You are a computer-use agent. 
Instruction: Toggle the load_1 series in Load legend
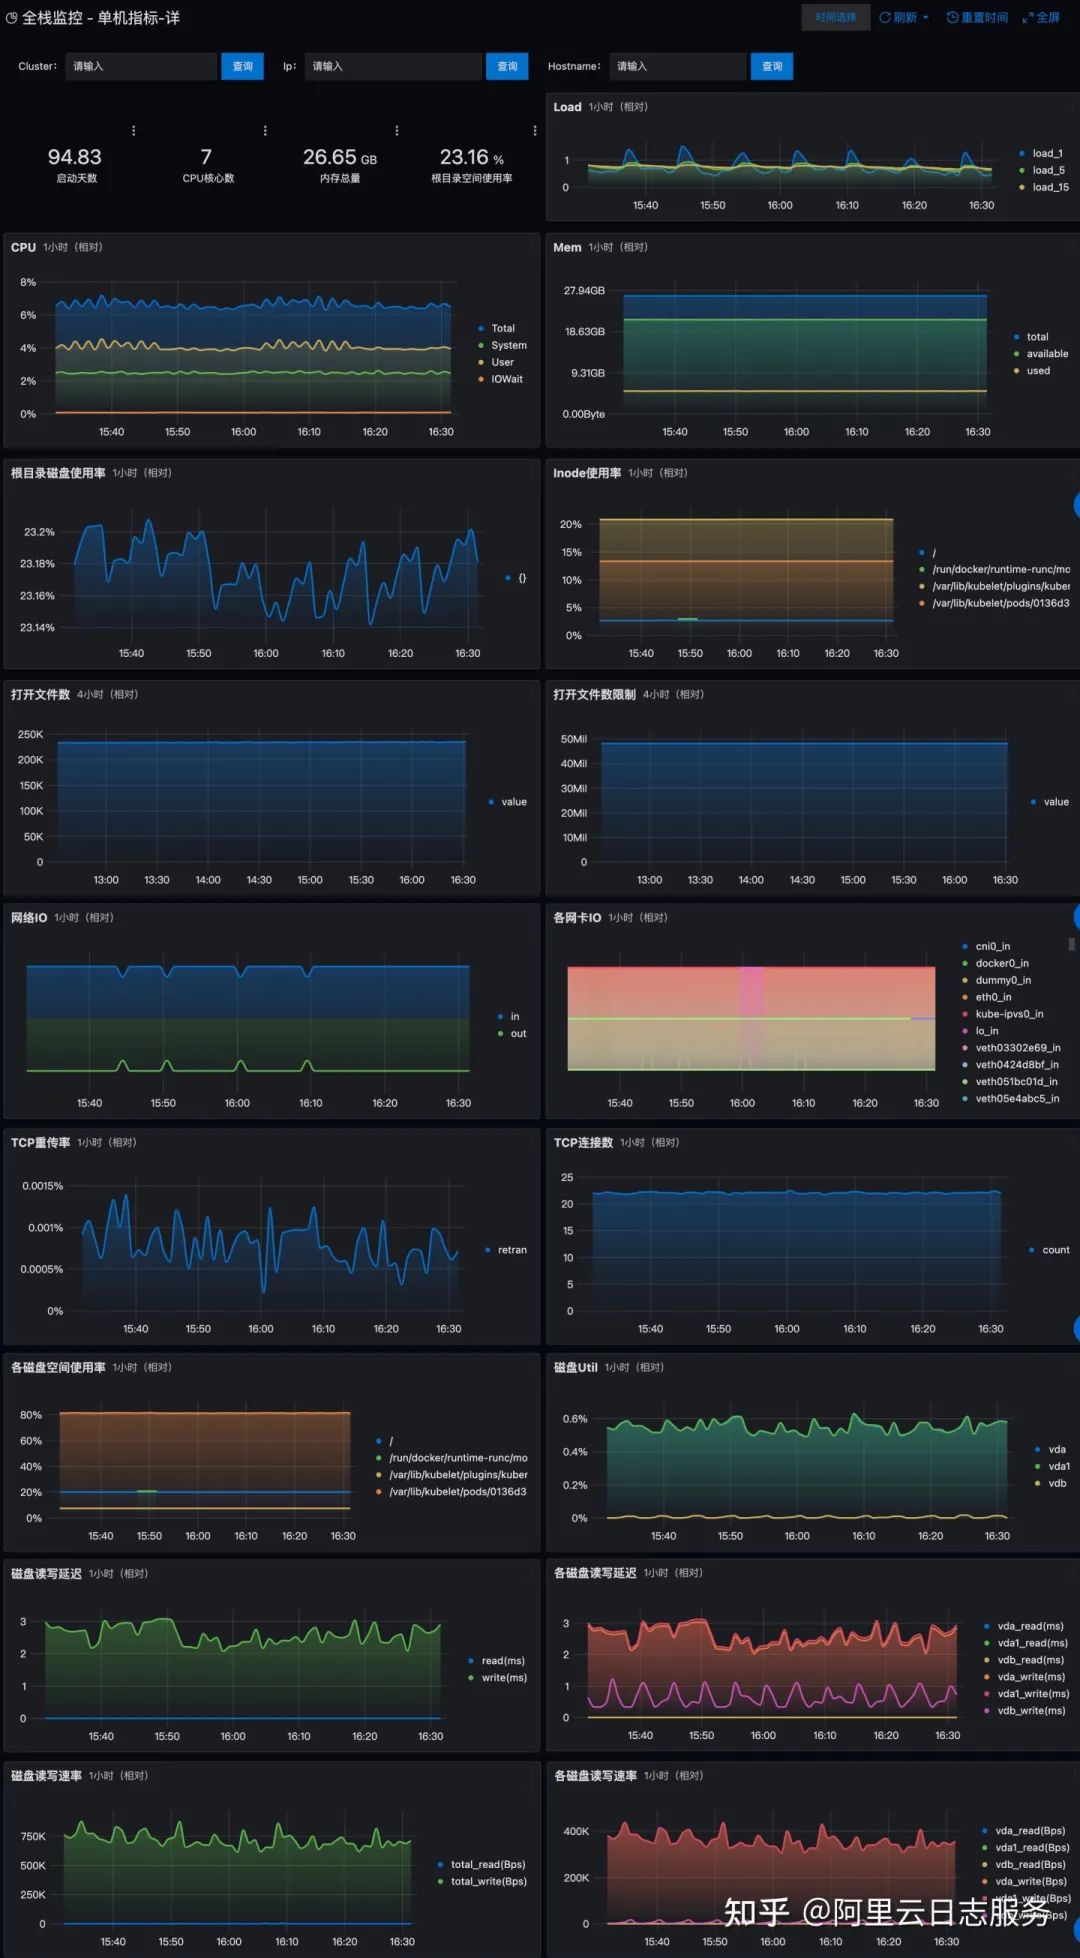coord(1041,154)
